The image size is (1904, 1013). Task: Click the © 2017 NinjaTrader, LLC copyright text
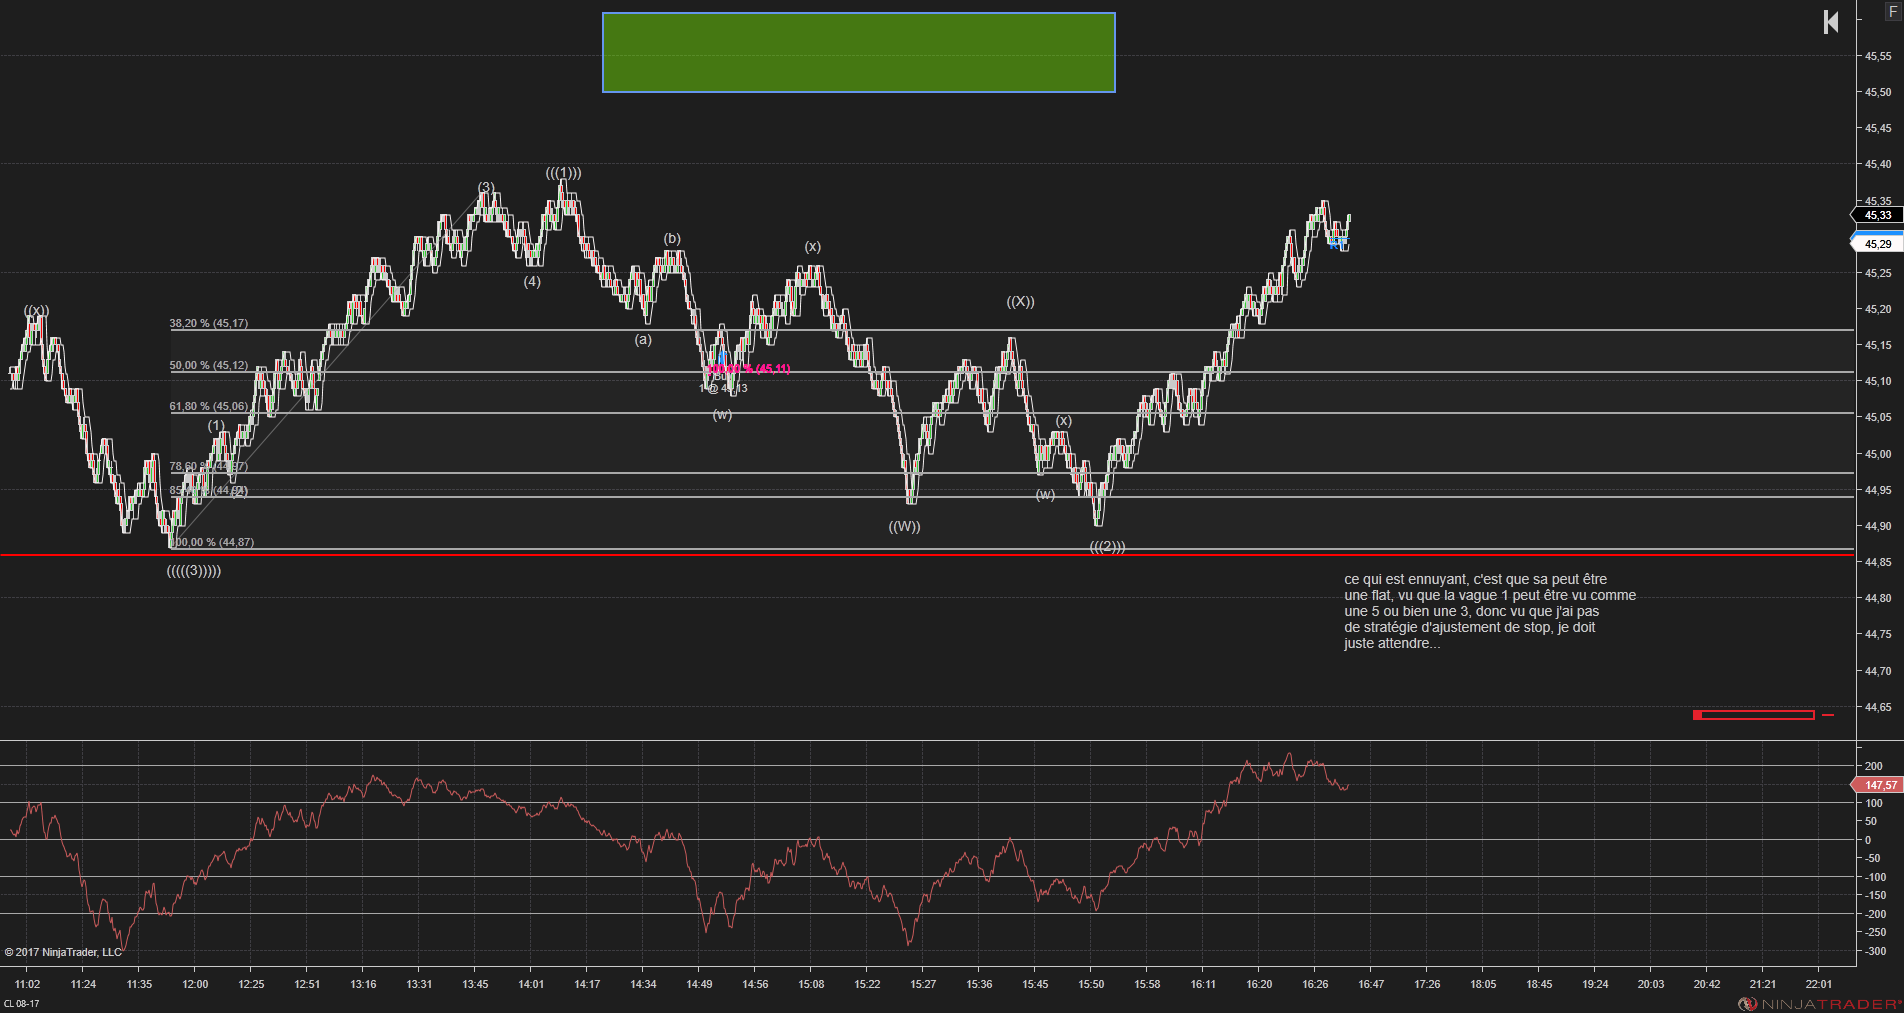63,952
